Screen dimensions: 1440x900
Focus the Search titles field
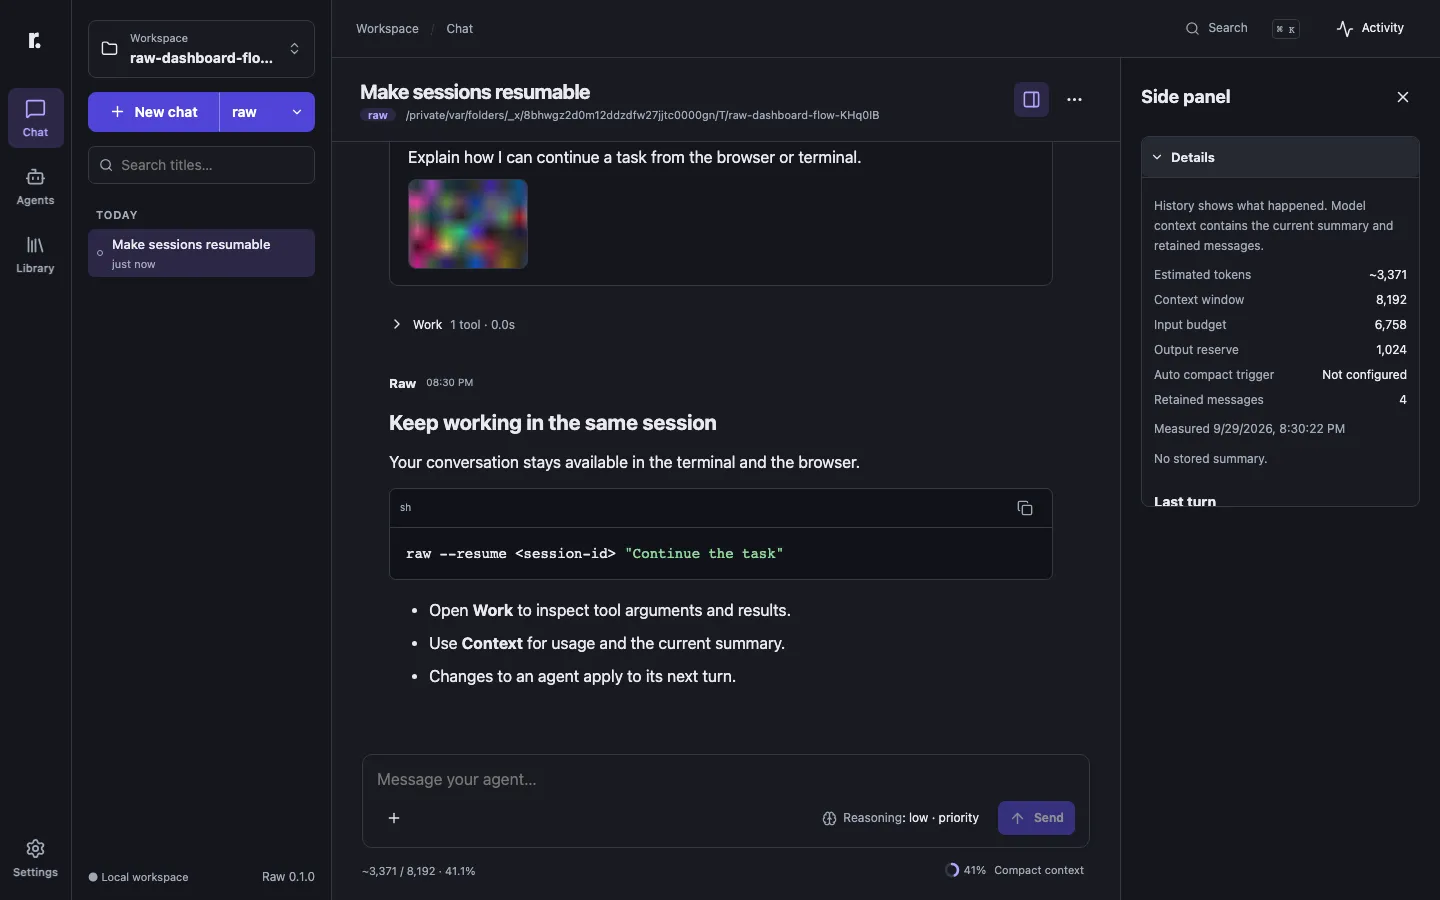click(201, 165)
